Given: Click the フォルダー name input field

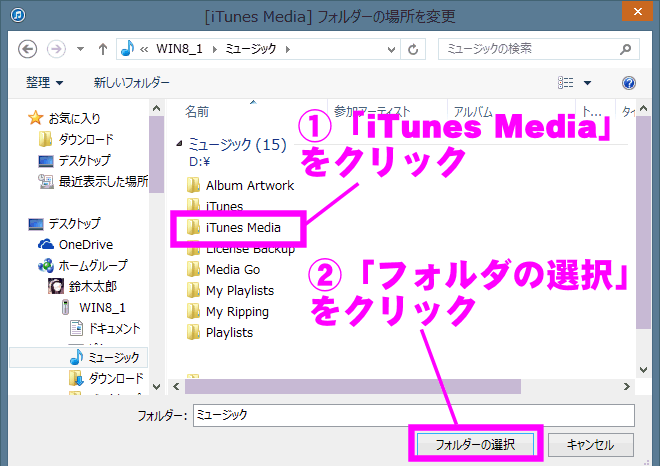Looking at the screenshot, I should pos(410,414).
